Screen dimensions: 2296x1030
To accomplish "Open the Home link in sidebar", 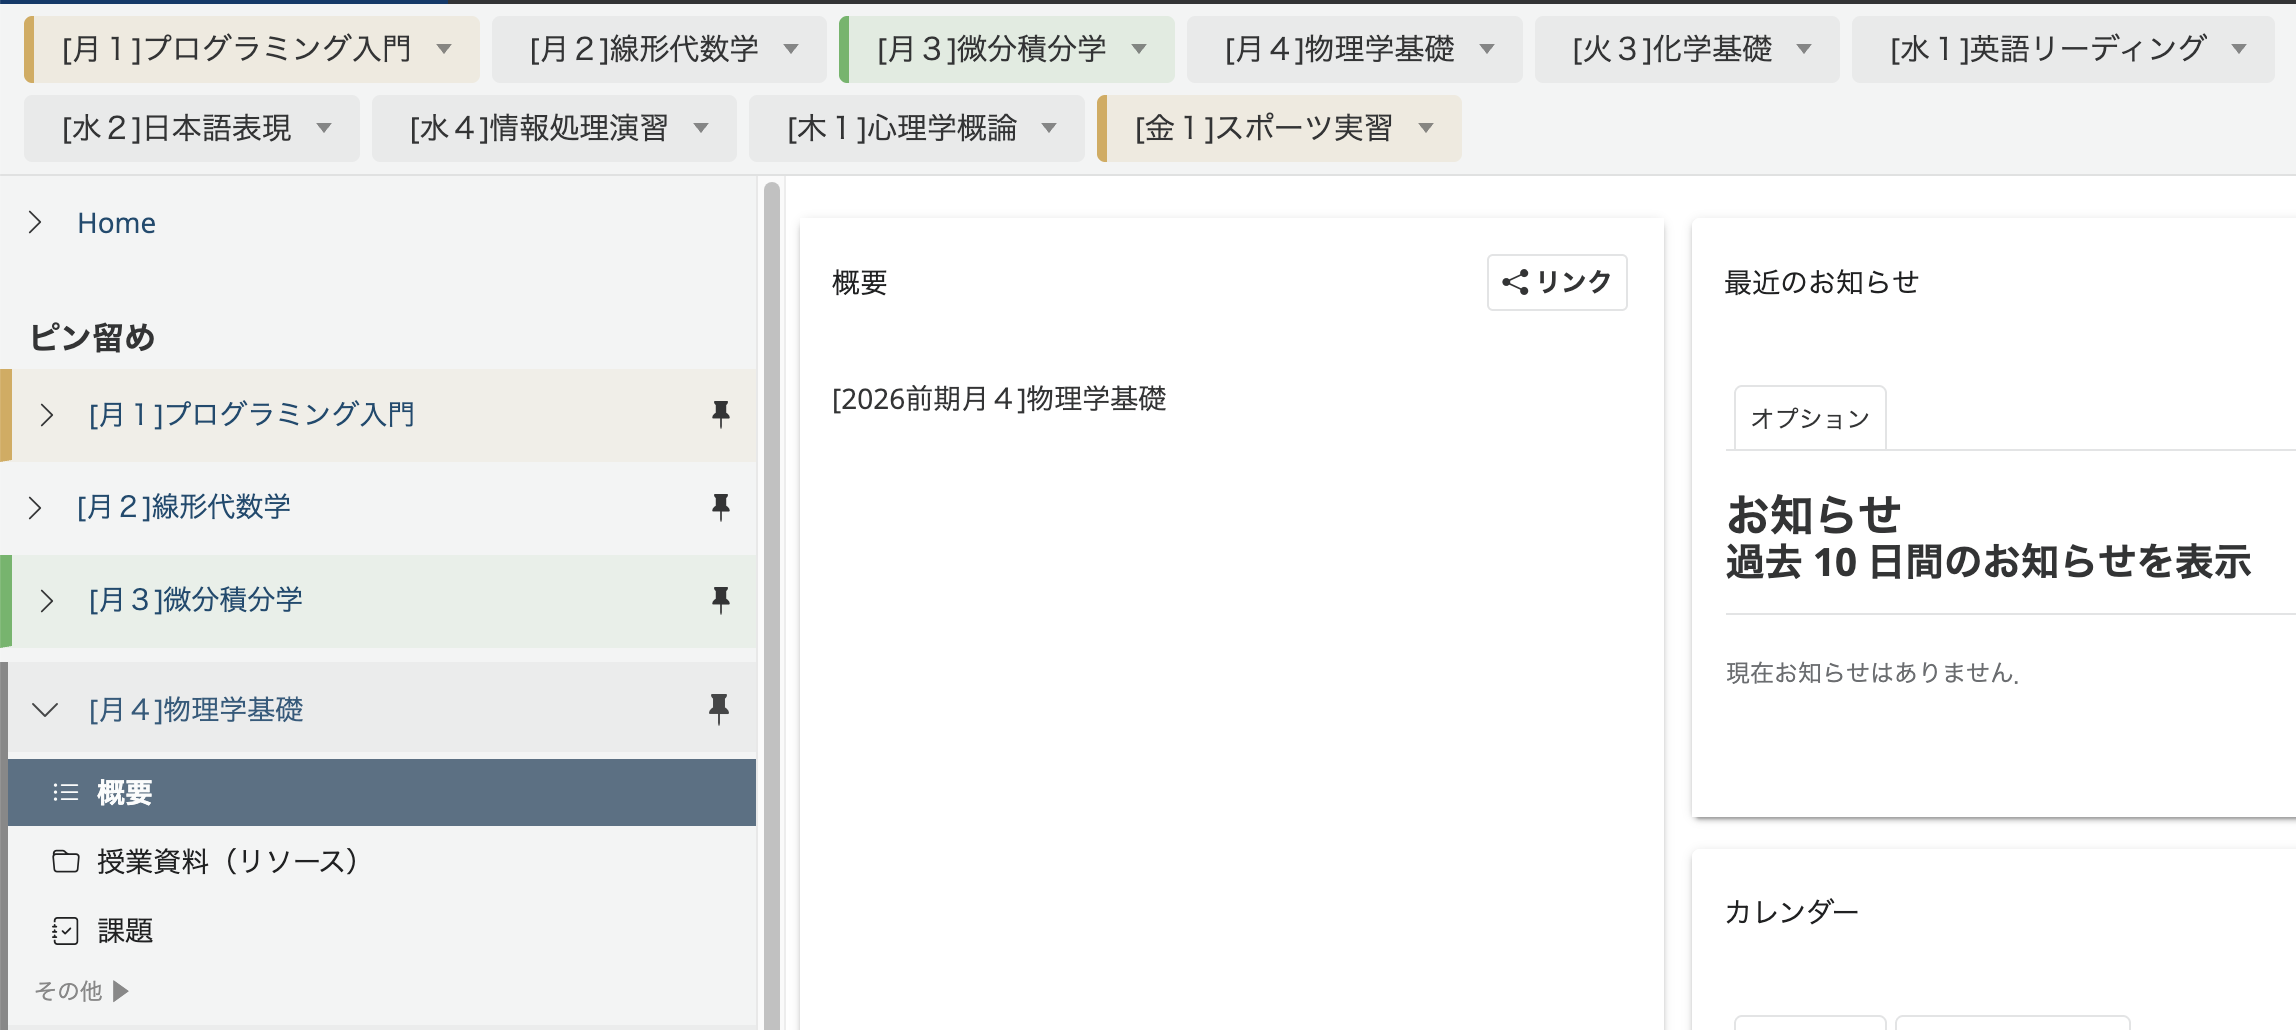I will click(x=116, y=223).
